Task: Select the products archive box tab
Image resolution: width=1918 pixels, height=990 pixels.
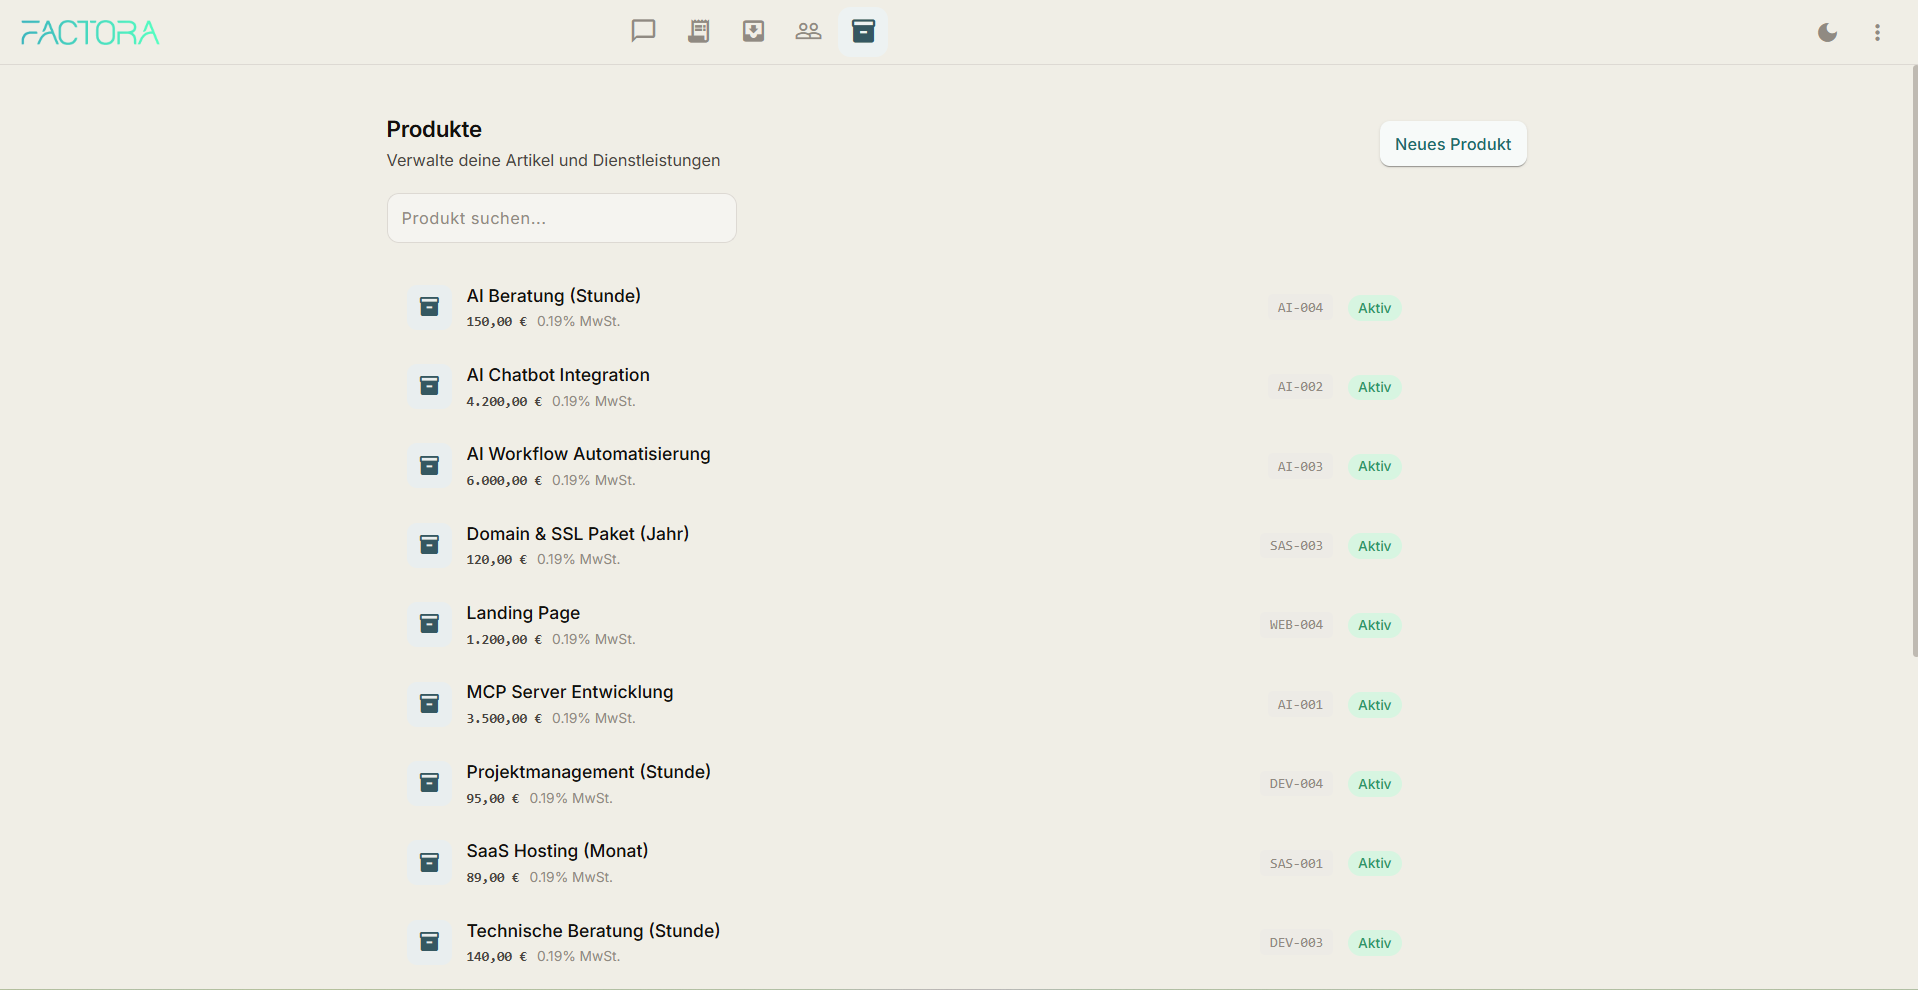Action: coord(863,31)
